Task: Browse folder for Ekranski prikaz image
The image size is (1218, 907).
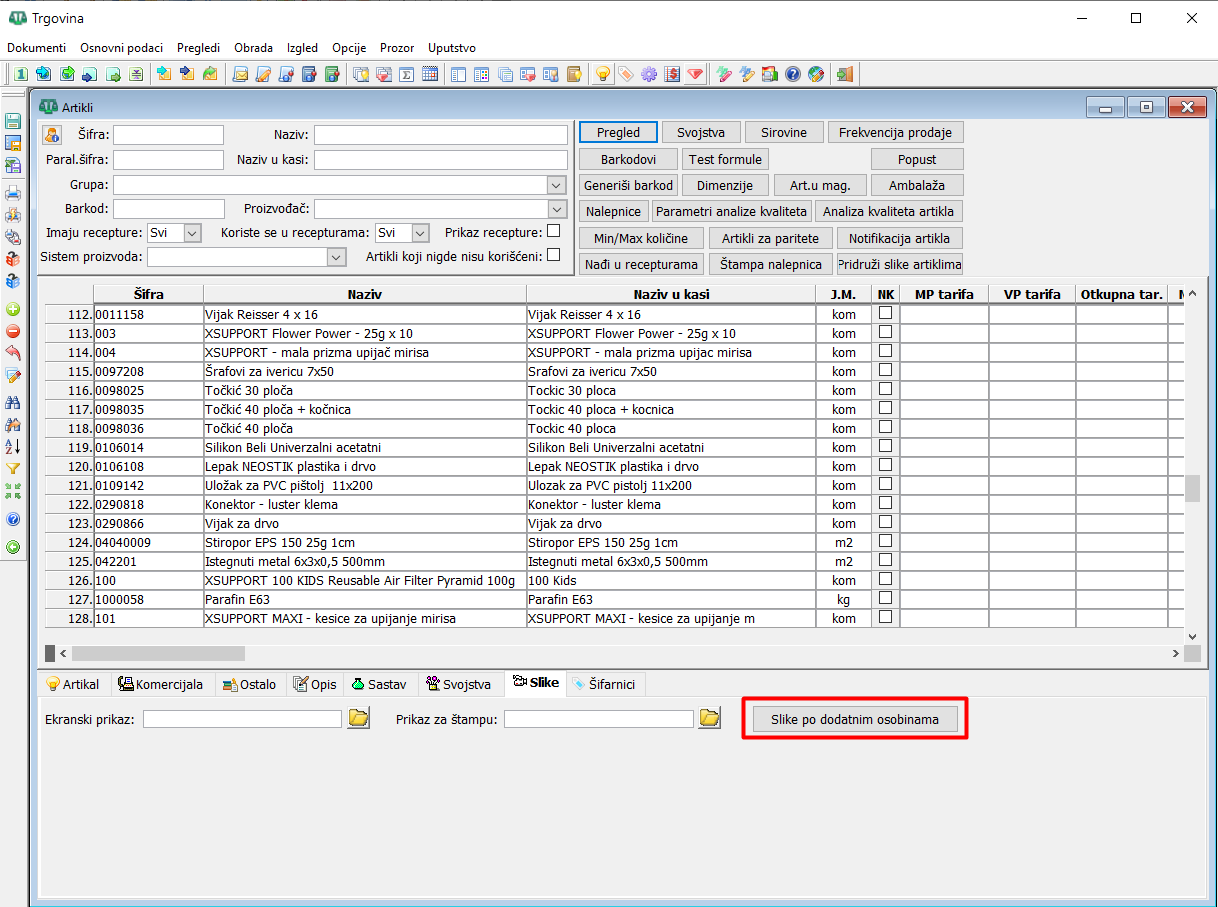Action: pos(359,718)
